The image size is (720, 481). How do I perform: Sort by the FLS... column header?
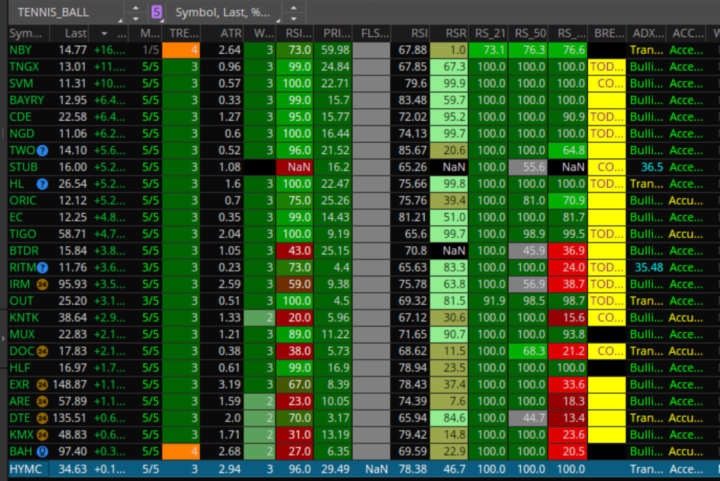tap(371, 34)
